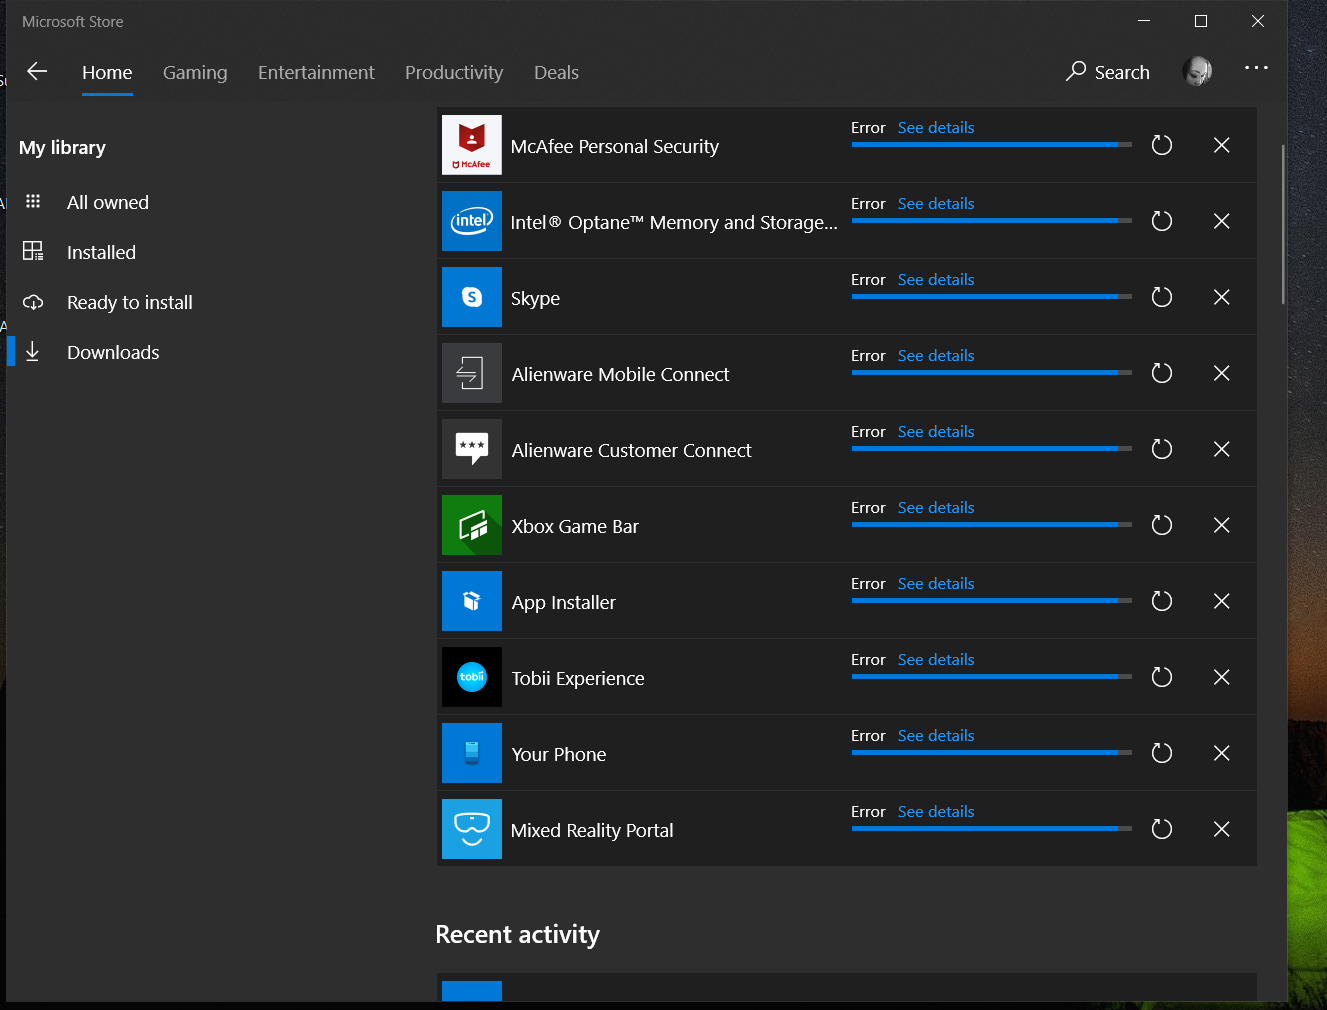
Task: Click the Search button
Action: pyautogui.click(x=1108, y=72)
